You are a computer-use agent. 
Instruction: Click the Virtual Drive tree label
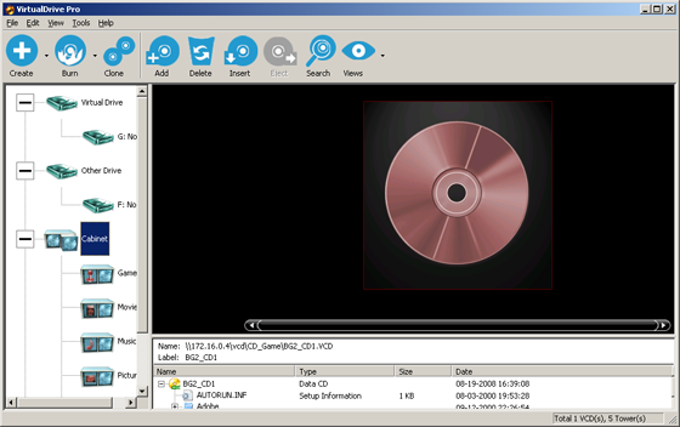(102, 103)
